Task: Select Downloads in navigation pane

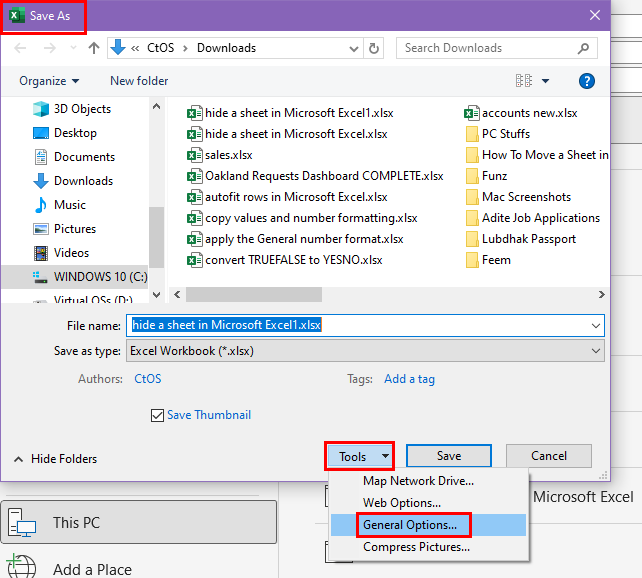Action: (x=84, y=181)
